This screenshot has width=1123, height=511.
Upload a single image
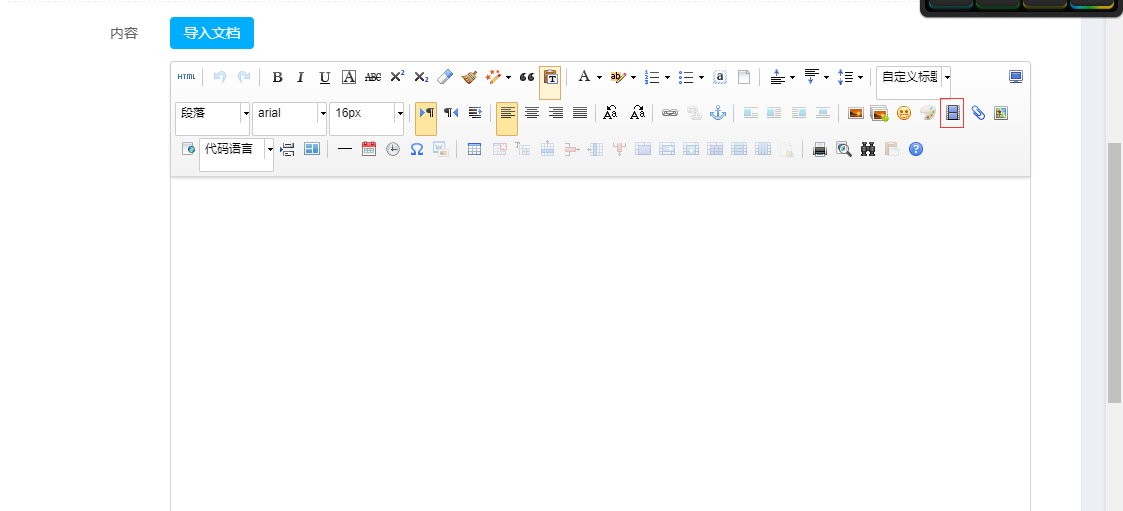point(855,113)
